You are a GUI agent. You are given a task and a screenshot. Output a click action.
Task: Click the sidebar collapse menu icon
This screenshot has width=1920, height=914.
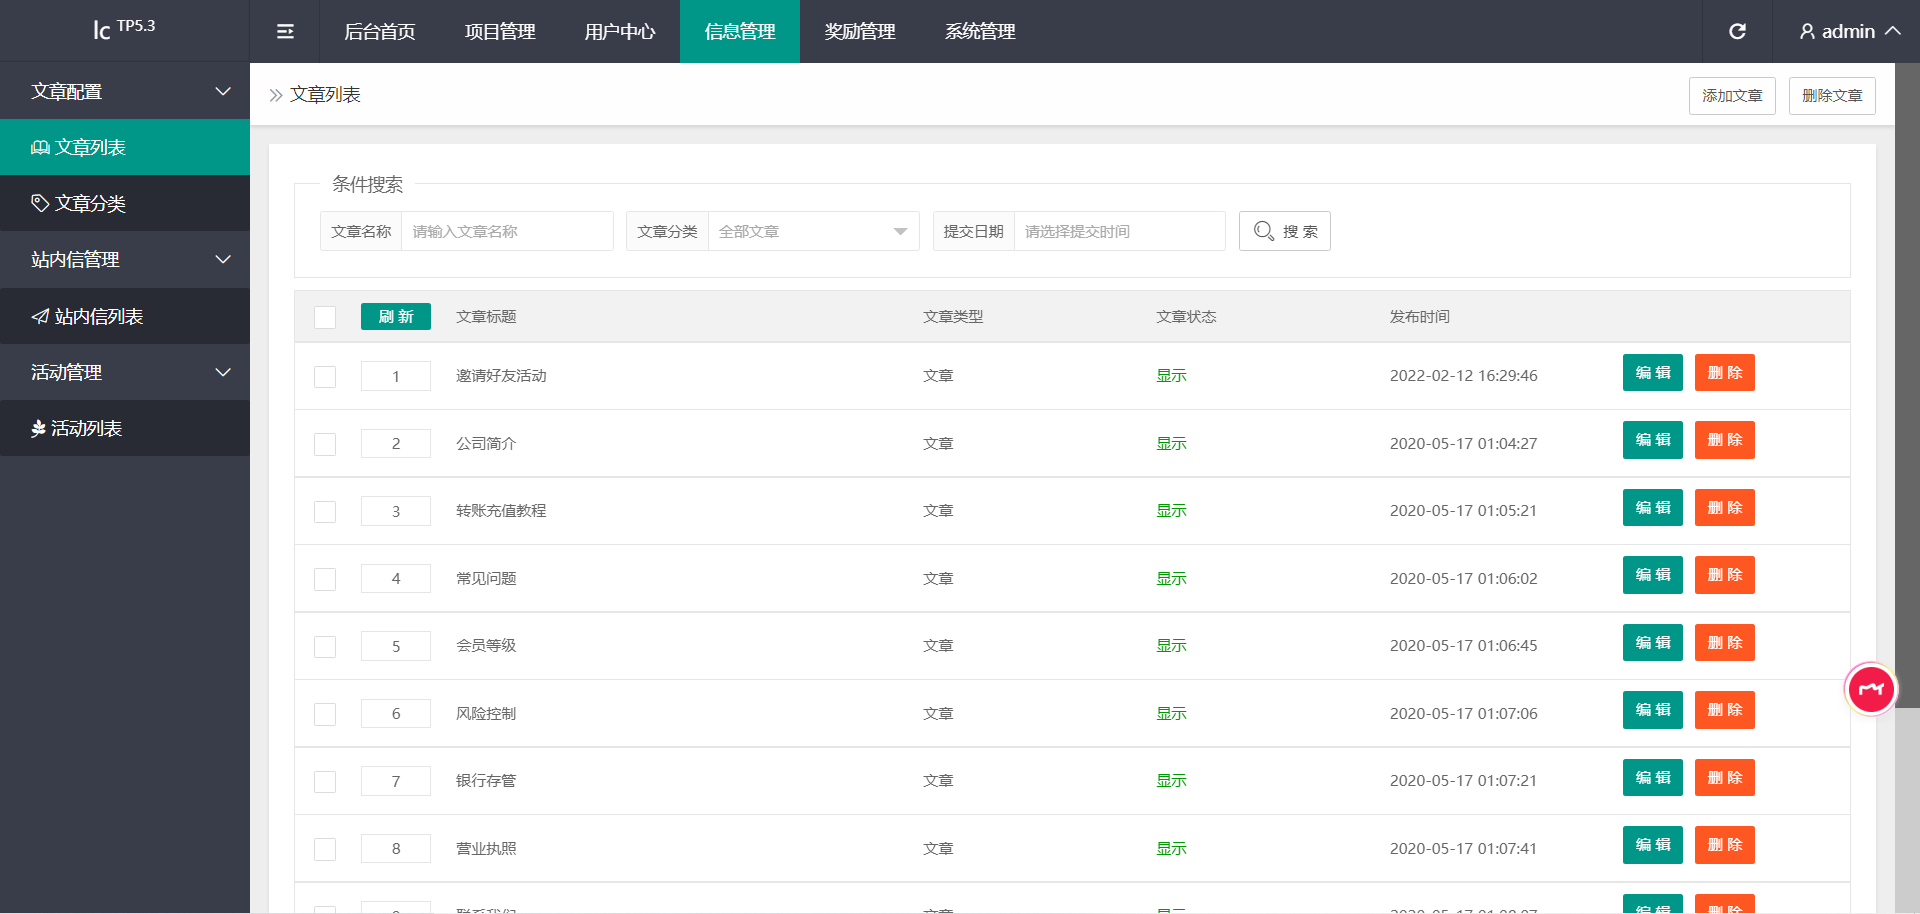(x=285, y=32)
